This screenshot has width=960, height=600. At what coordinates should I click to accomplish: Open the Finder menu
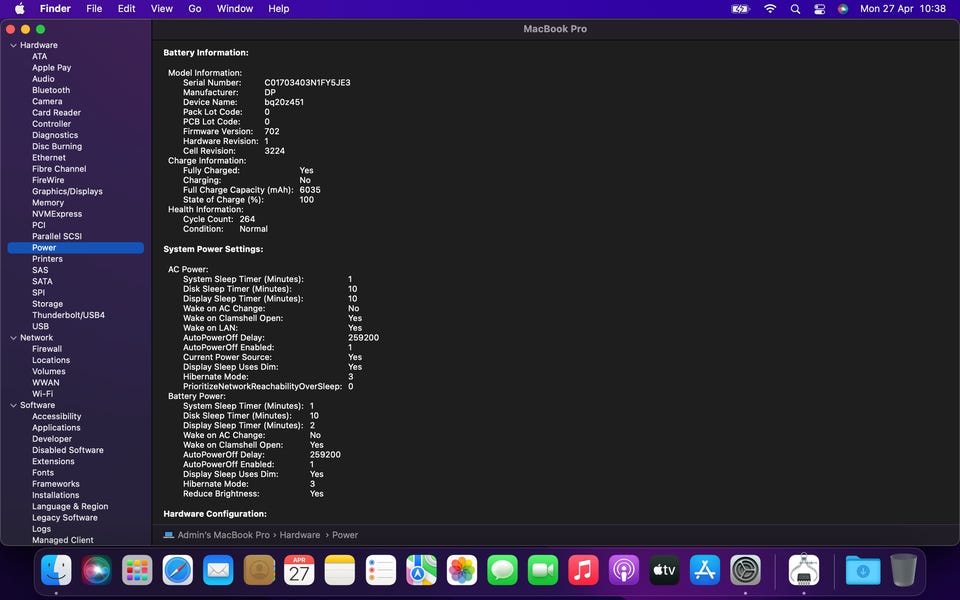[x=55, y=9]
